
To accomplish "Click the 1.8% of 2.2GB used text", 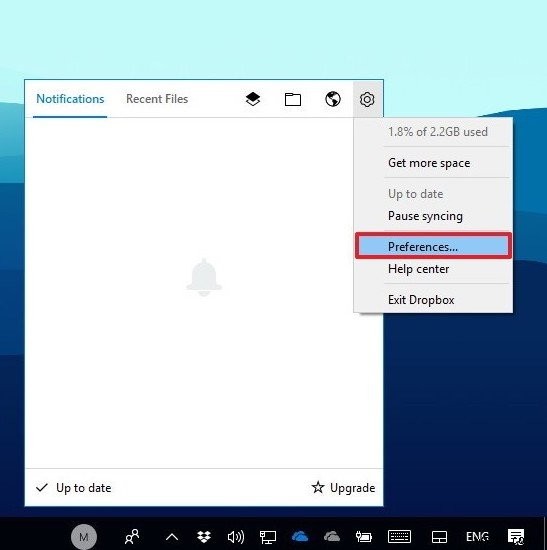I will [x=438, y=132].
